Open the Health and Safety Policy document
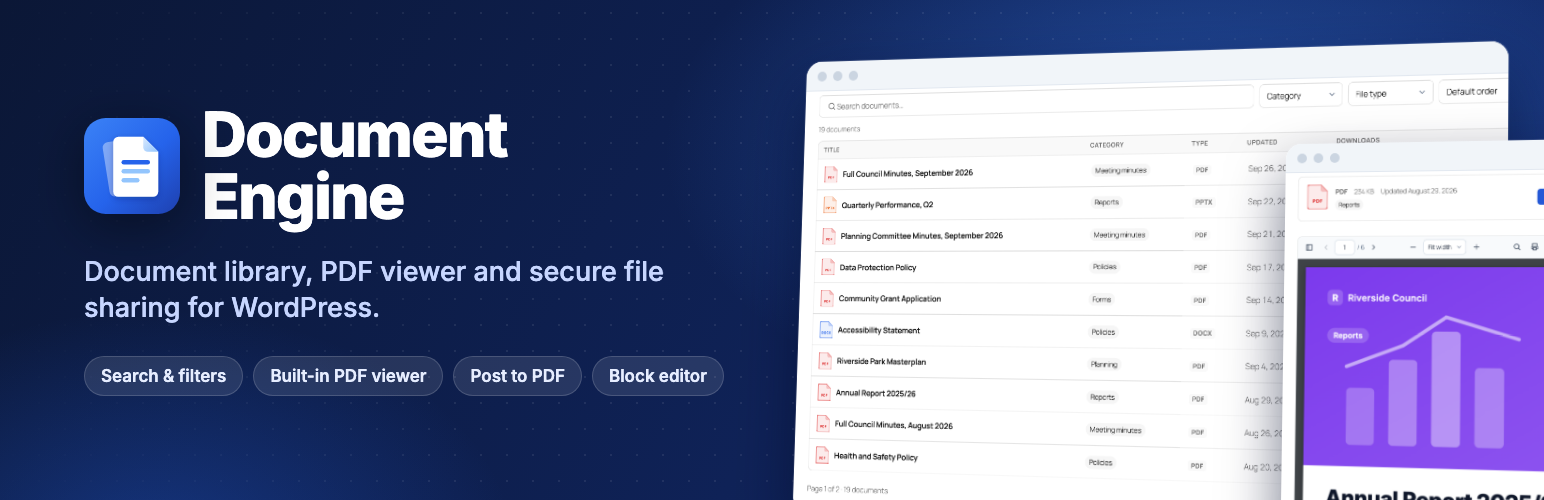The width and height of the screenshot is (1544, 500). (x=876, y=456)
